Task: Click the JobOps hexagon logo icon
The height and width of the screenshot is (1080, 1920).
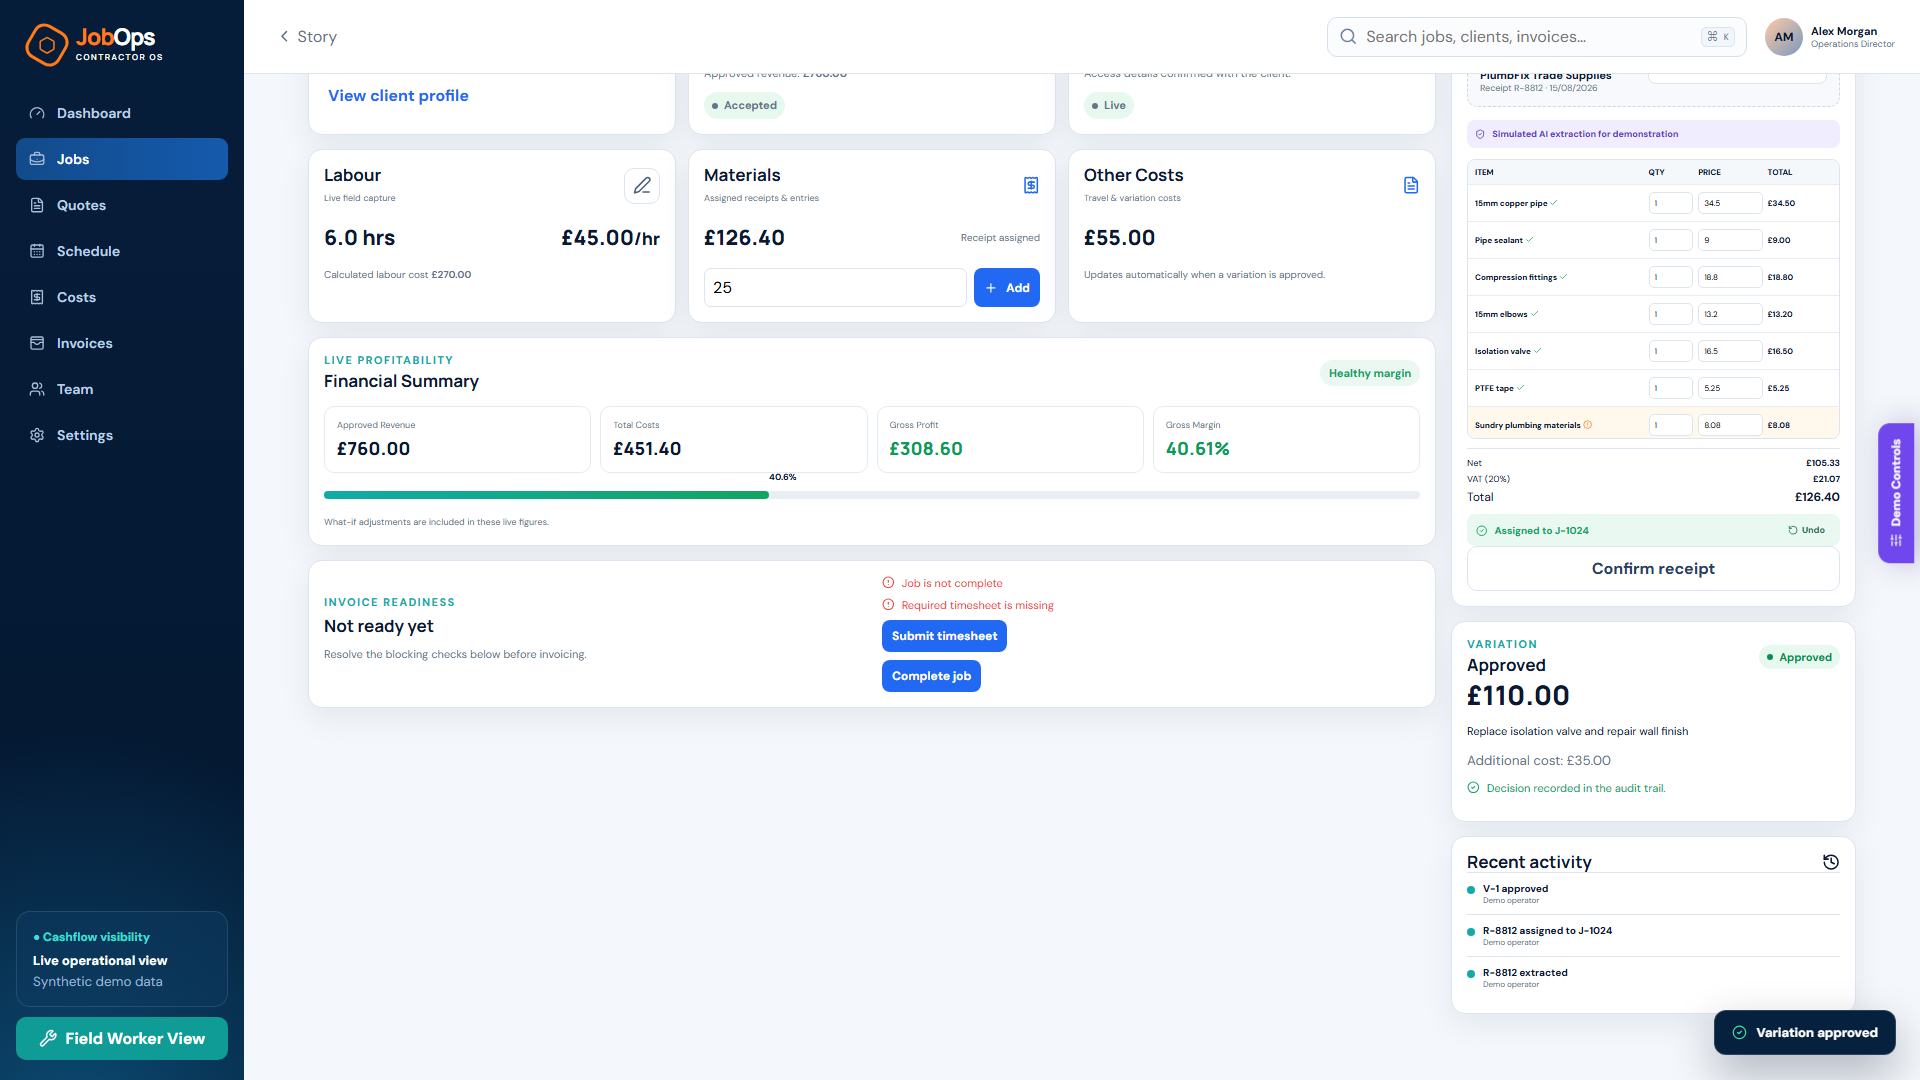Action: coord(46,45)
